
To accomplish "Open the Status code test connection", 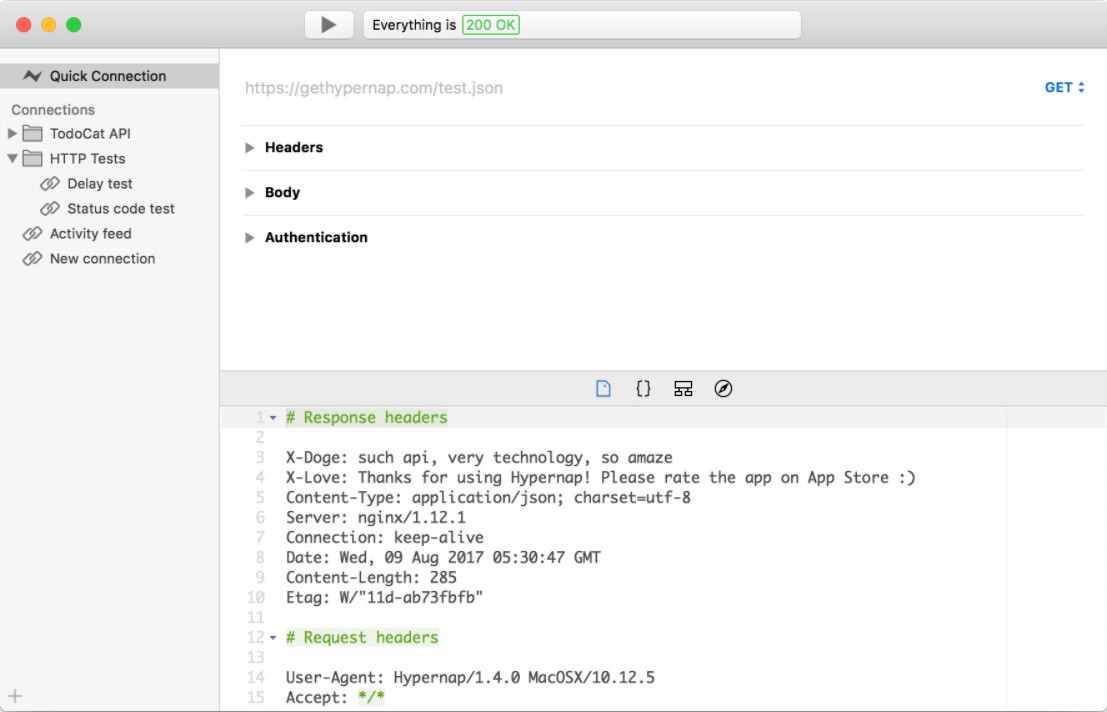I will point(121,209).
